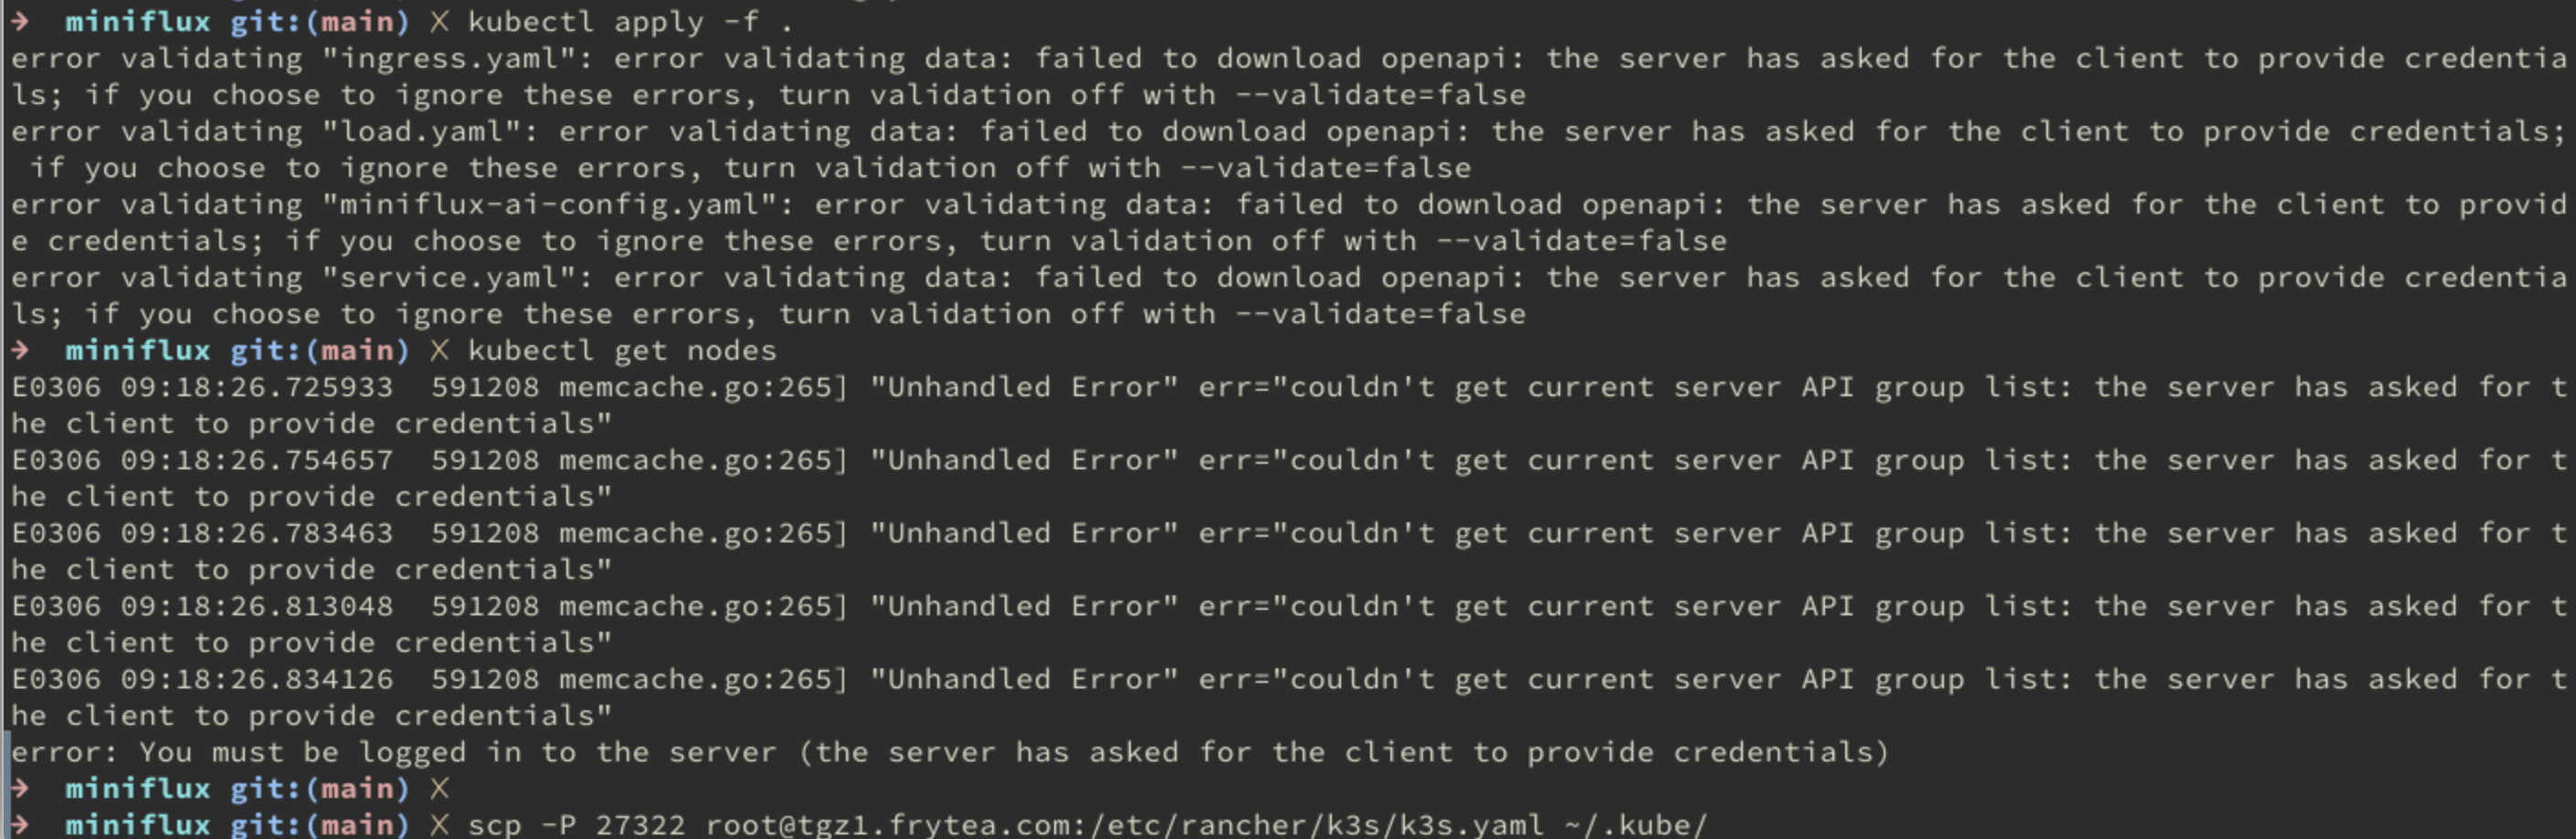Click the root@tgz1.frytea.com k3s.yaml path
2576x839 pixels.
(x=1124, y=825)
